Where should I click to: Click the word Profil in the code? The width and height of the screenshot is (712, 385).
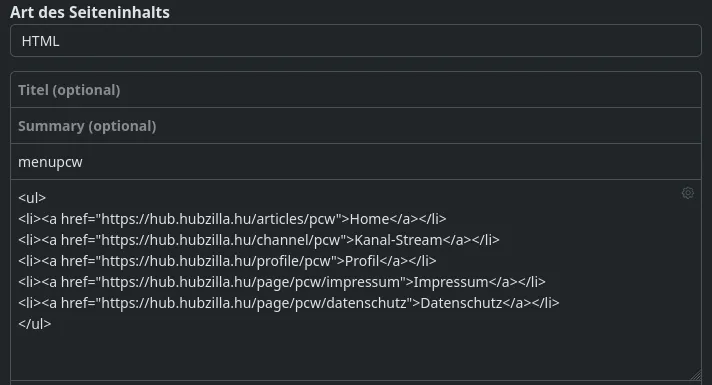click(362, 261)
